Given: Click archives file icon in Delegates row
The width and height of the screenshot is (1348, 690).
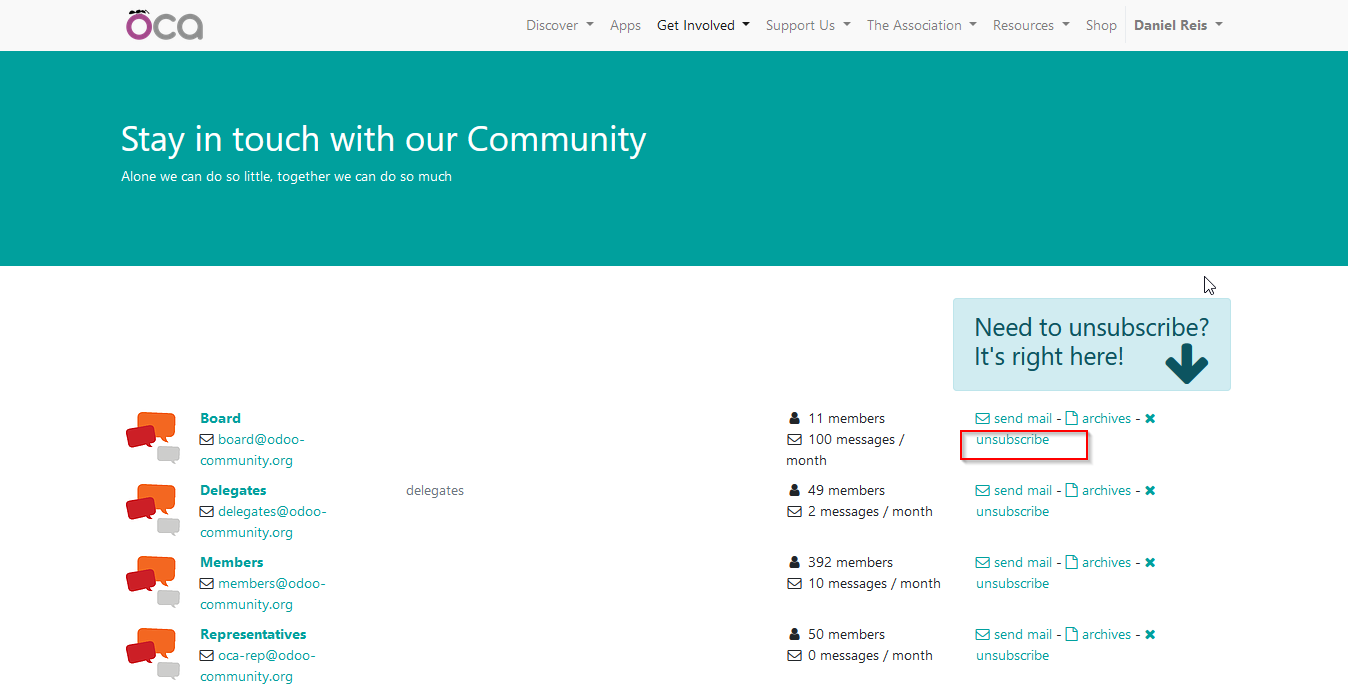Looking at the screenshot, I should [x=1071, y=491].
